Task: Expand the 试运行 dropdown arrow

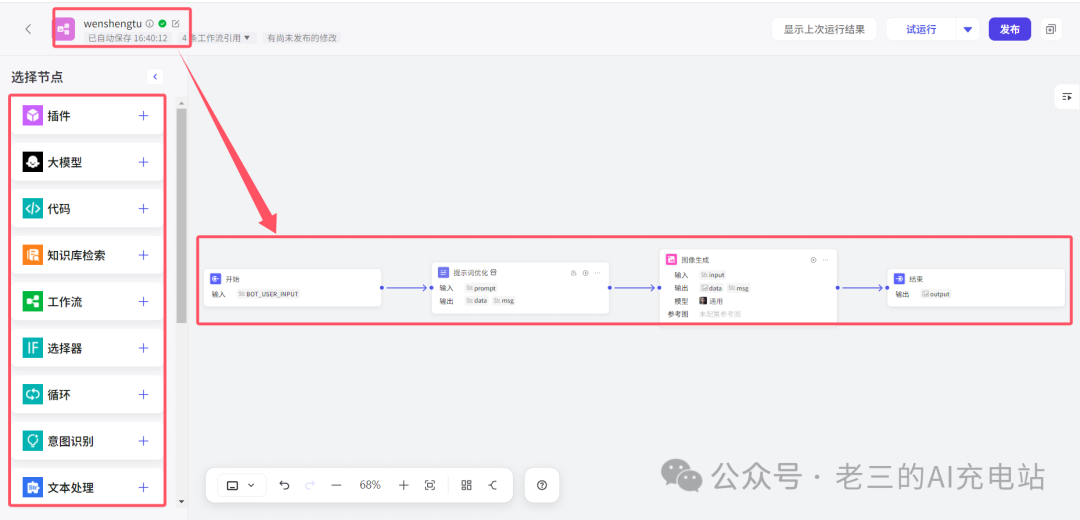Action: tap(967, 29)
